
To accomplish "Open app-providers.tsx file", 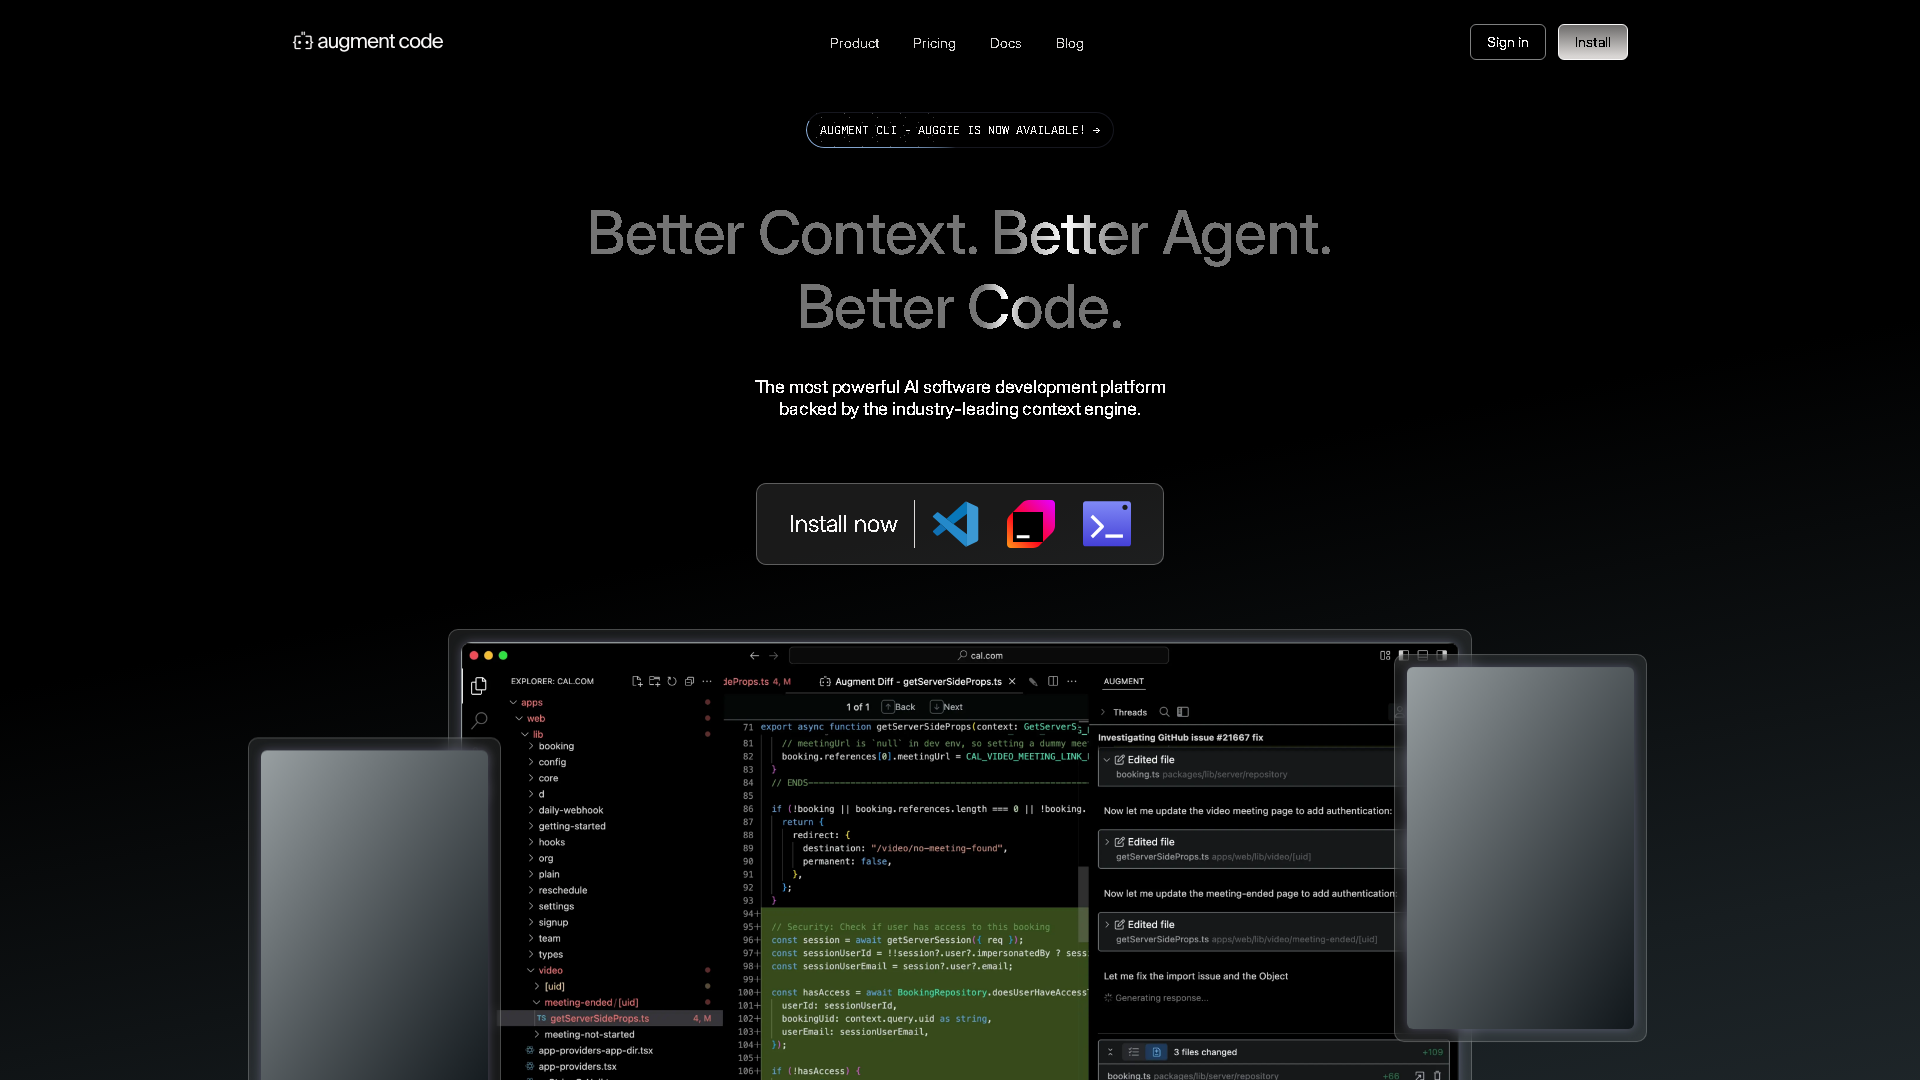I will 572,1066.
